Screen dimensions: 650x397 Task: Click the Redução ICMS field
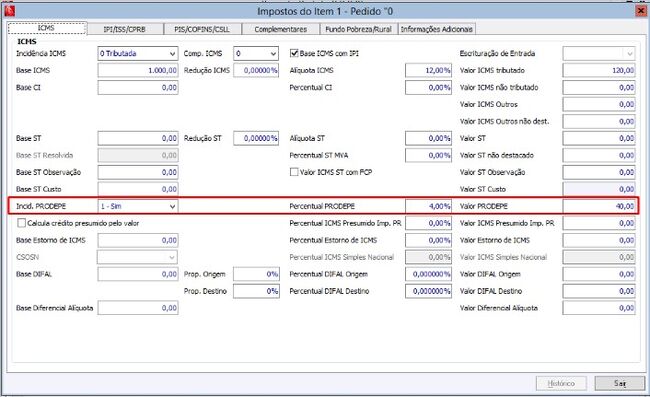point(256,70)
